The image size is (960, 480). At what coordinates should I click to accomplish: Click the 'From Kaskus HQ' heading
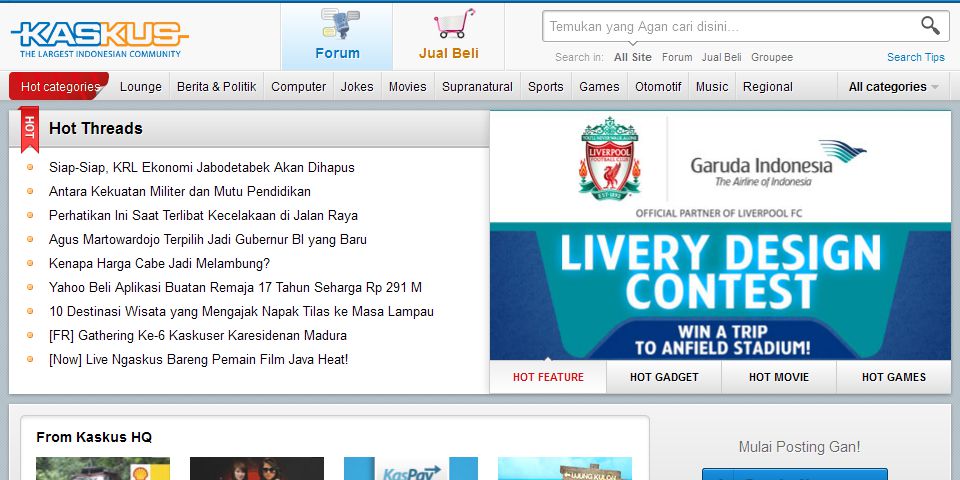coord(94,437)
